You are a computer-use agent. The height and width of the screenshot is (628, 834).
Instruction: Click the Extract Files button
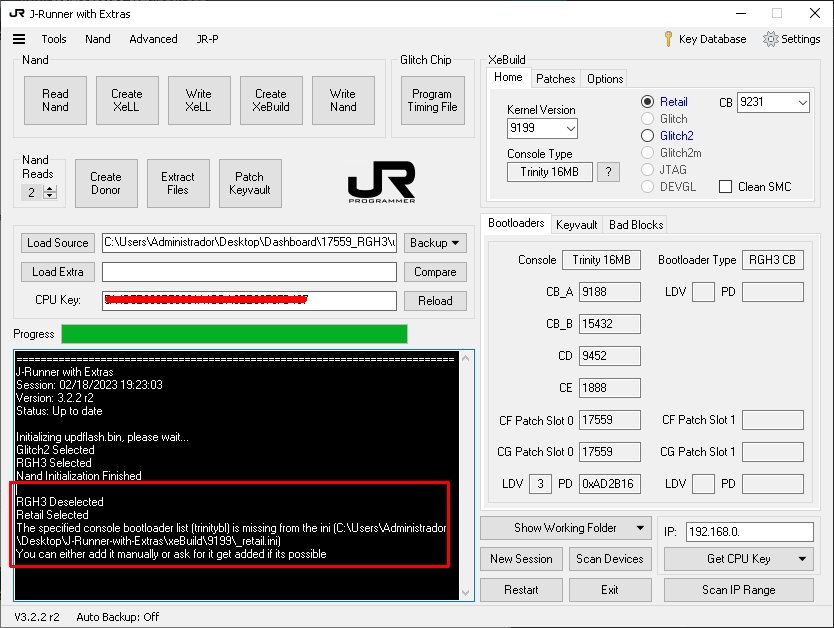(x=178, y=183)
